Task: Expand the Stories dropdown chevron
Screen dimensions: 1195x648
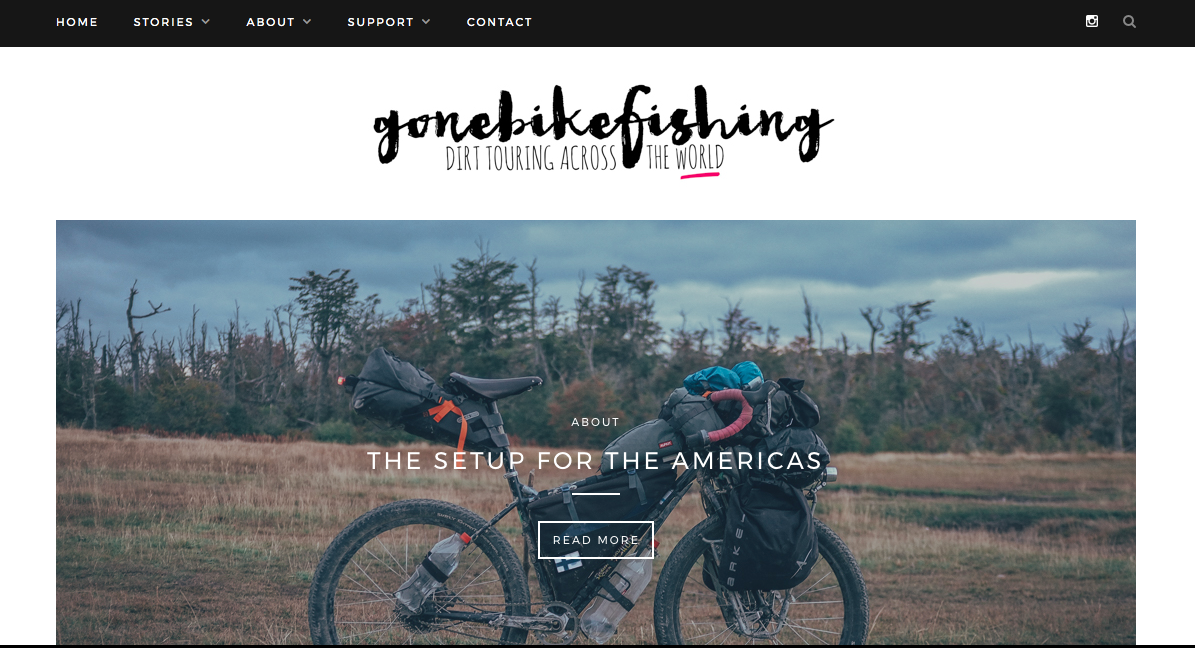Action: pos(206,22)
